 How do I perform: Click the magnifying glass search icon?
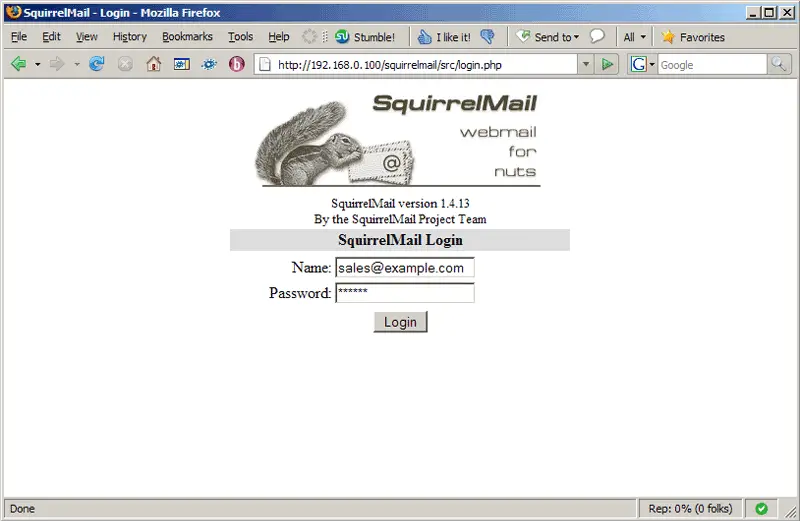pyautogui.click(x=779, y=64)
